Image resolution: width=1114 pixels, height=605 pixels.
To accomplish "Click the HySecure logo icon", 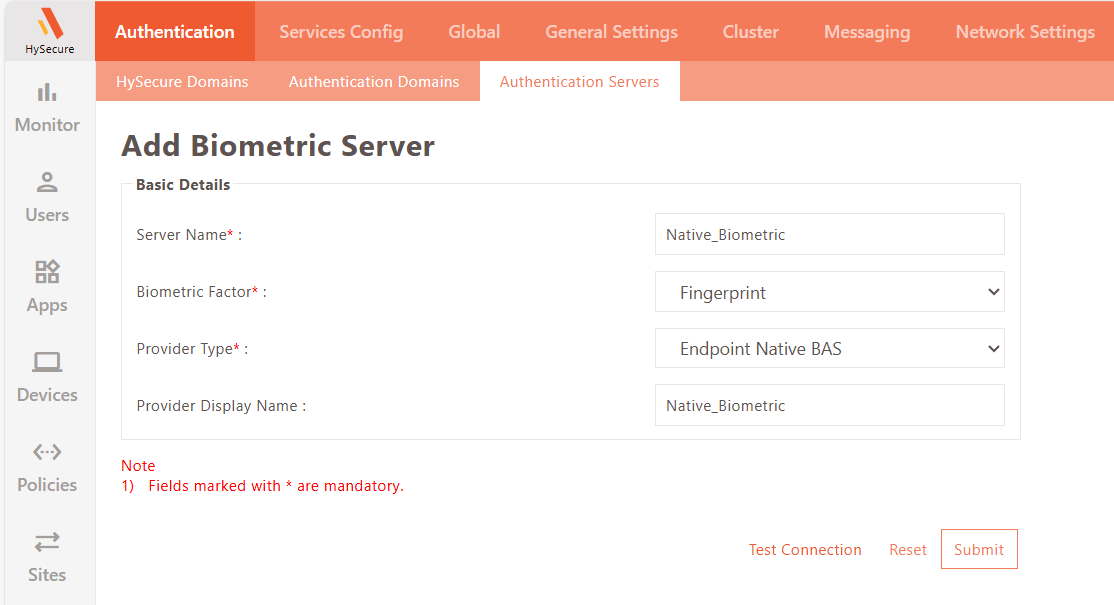I will [x=48, y=24].
